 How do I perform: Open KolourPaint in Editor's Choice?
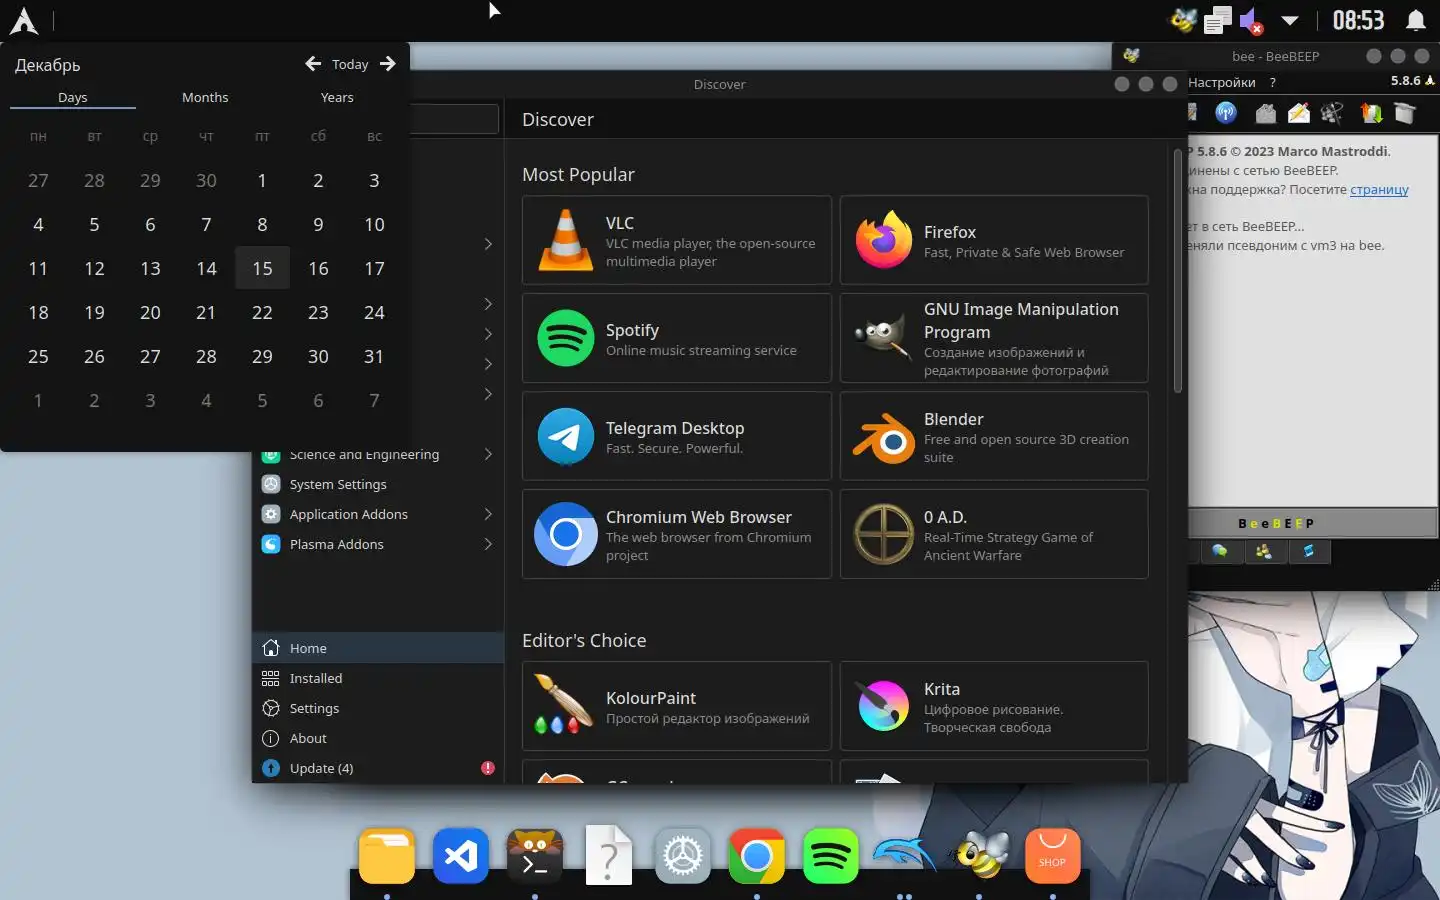677,706
